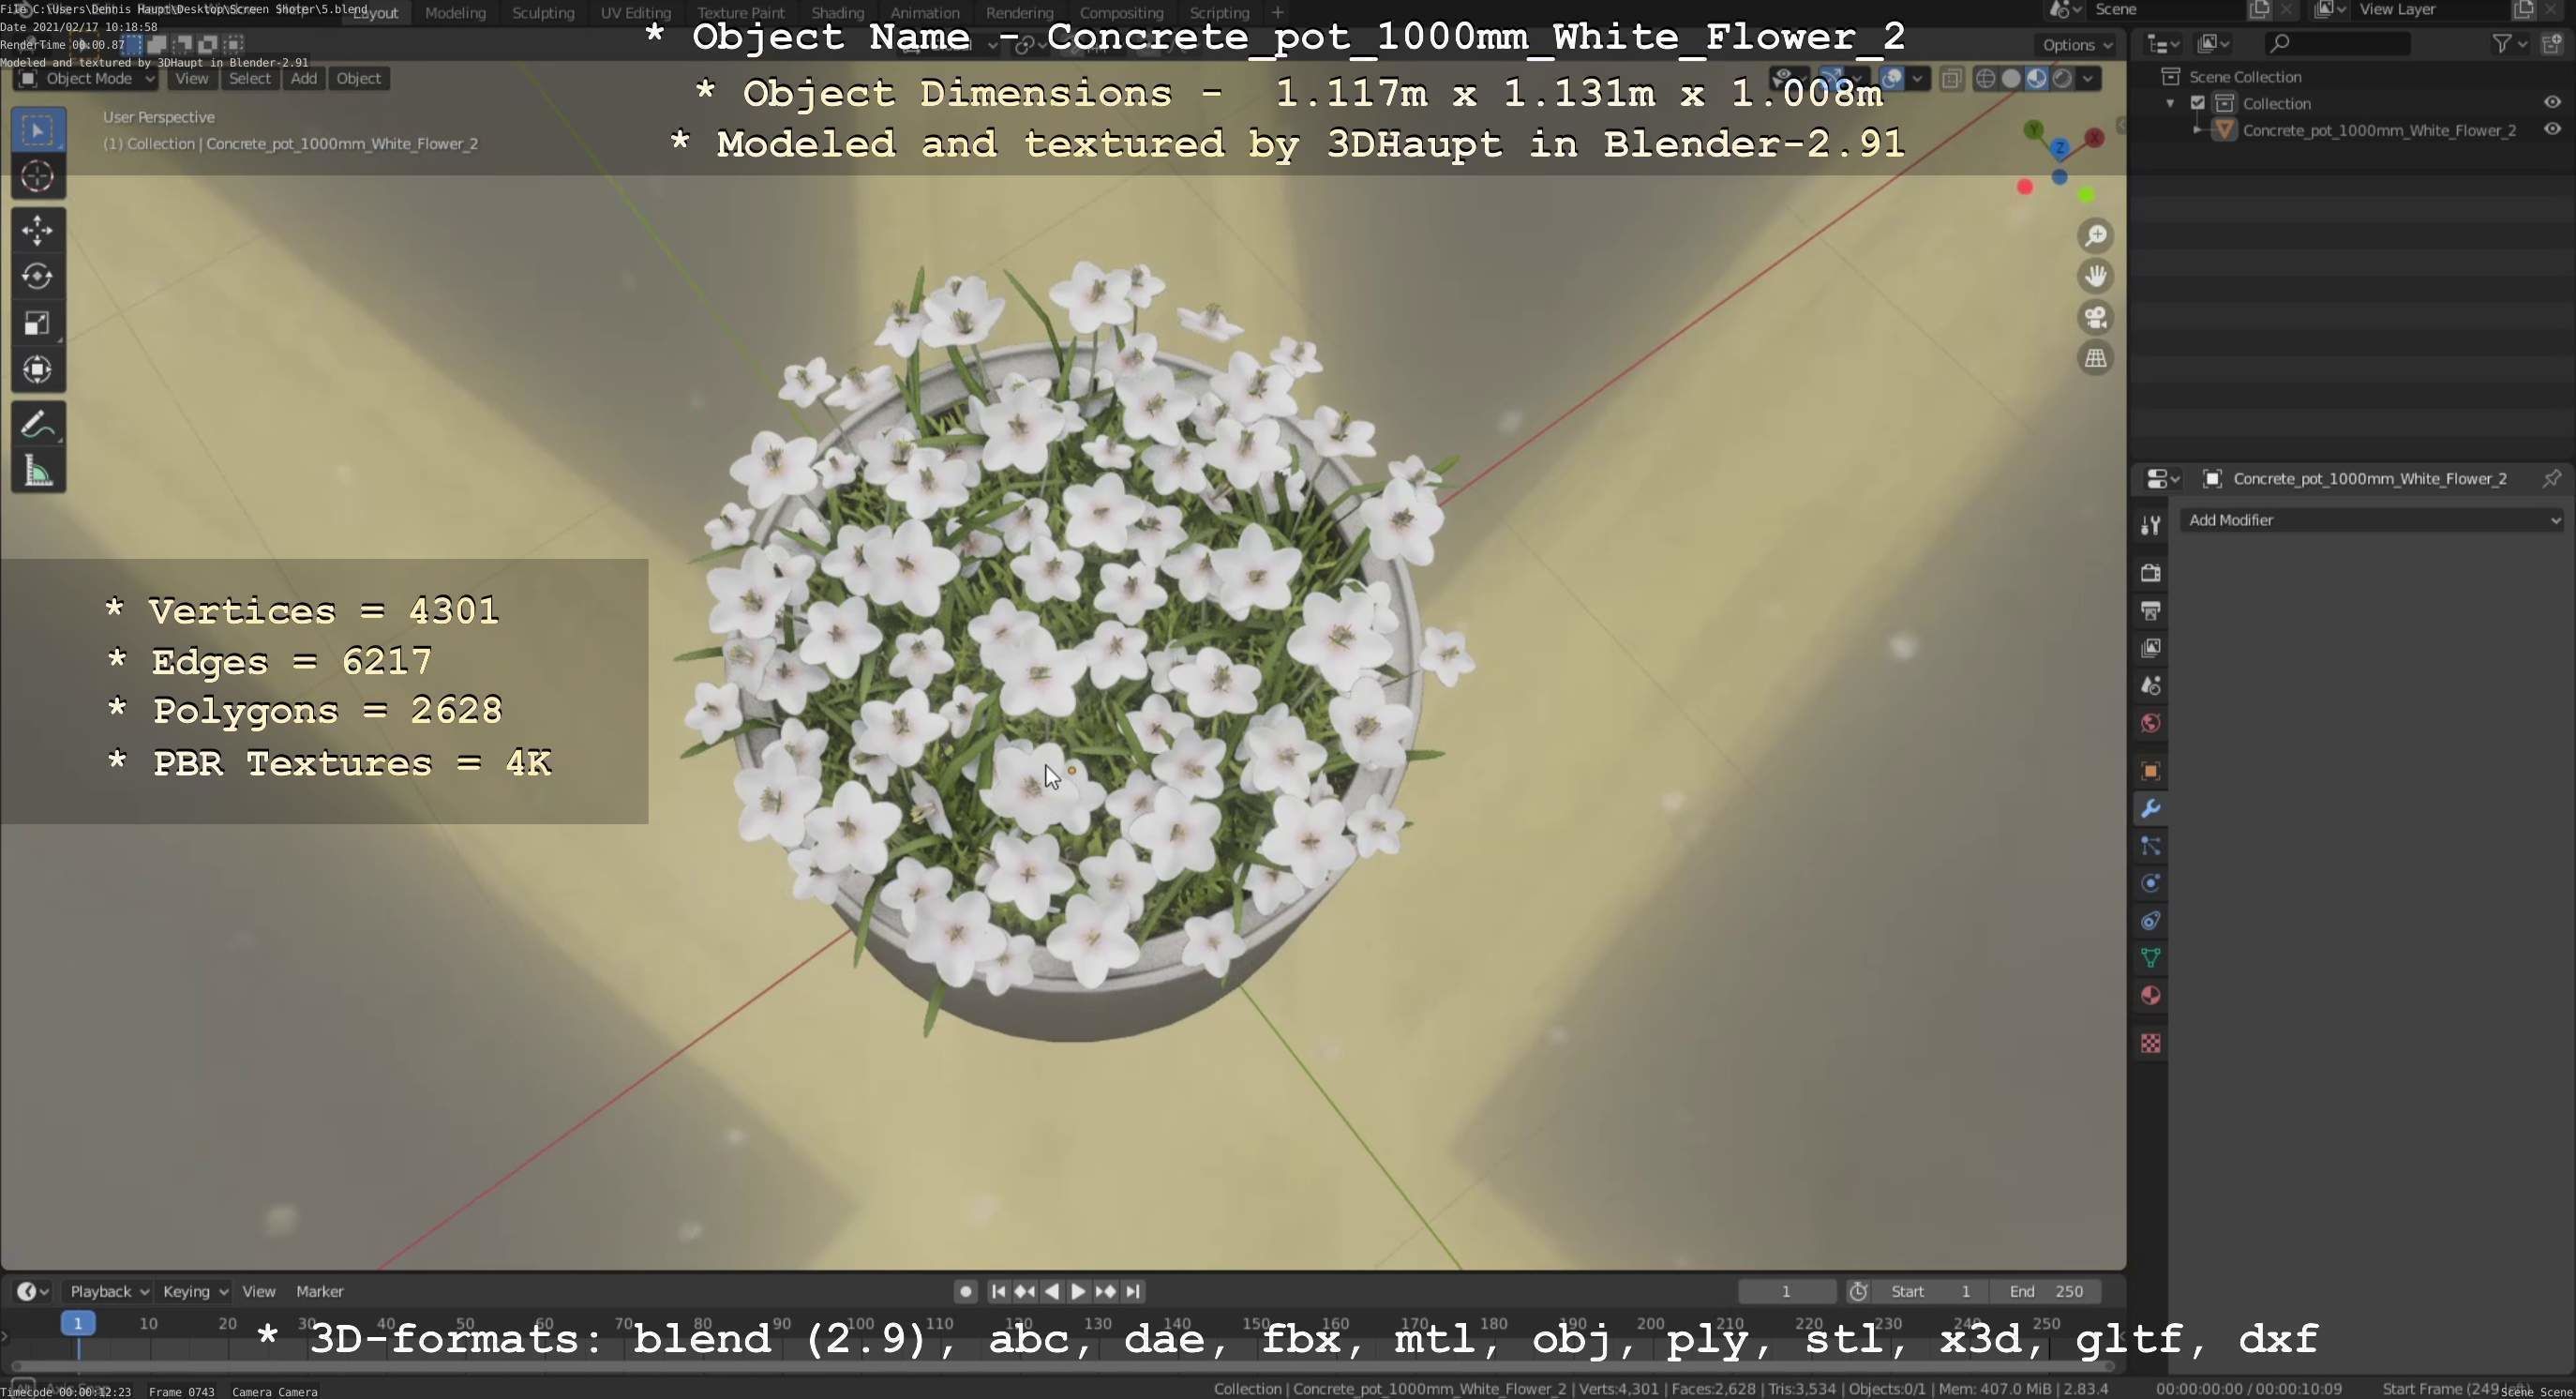
Task: Open Texture Properties checker tab
Action: (x=2150, y=1043)
